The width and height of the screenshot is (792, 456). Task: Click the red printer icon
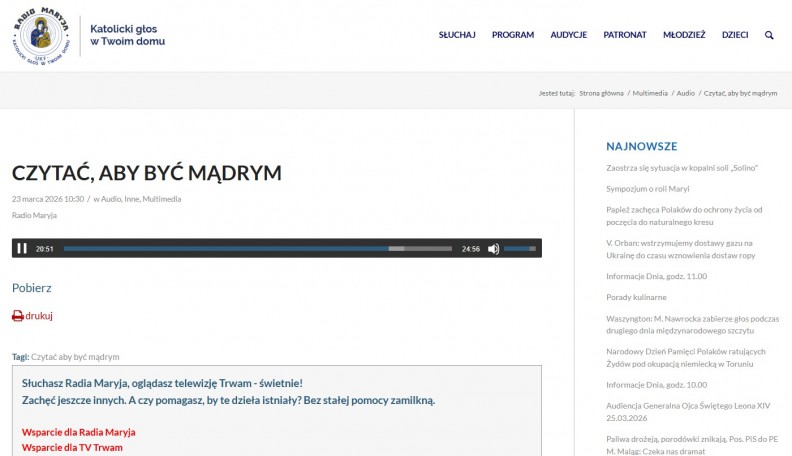point(18,316)
